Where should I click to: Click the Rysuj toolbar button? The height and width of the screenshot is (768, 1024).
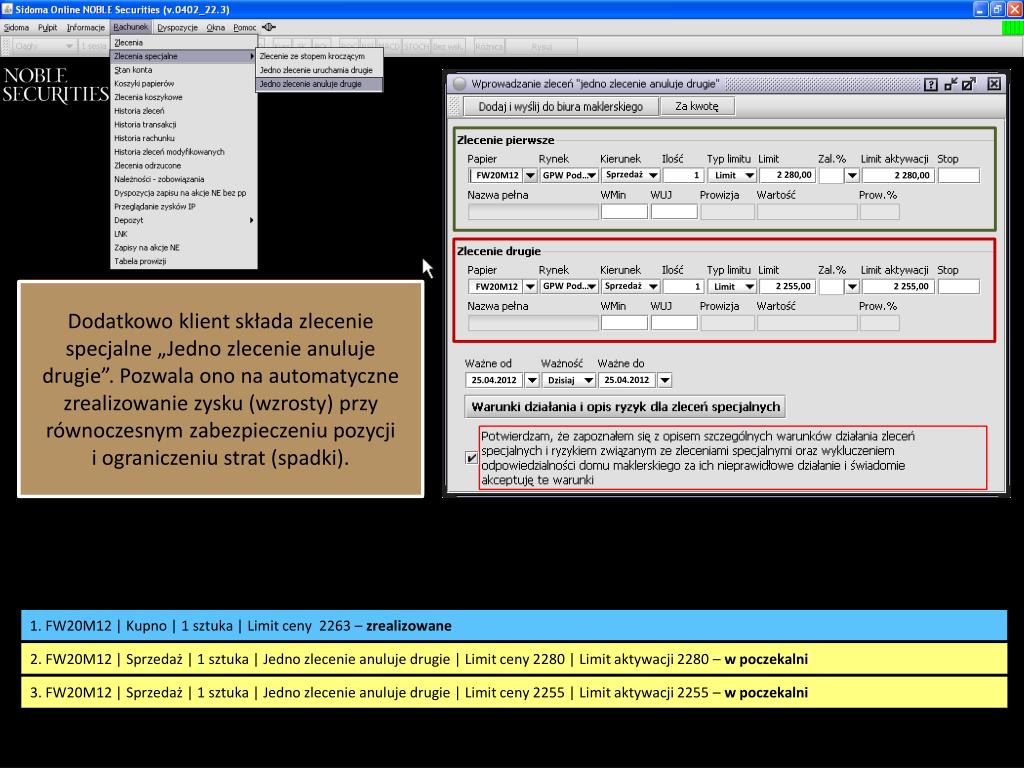click(541, 46)
